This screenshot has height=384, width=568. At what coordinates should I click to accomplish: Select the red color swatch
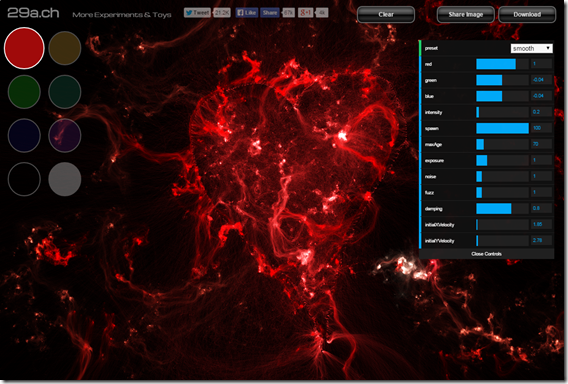coord(24,48)
